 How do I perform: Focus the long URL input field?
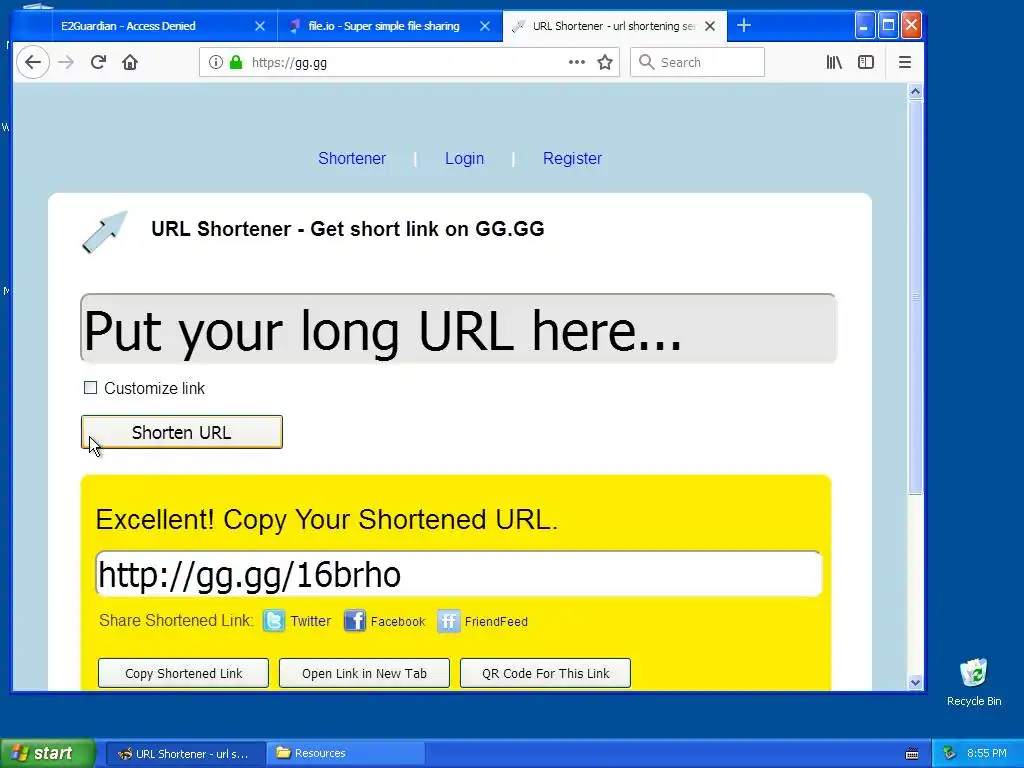click(x=458, y=328)
